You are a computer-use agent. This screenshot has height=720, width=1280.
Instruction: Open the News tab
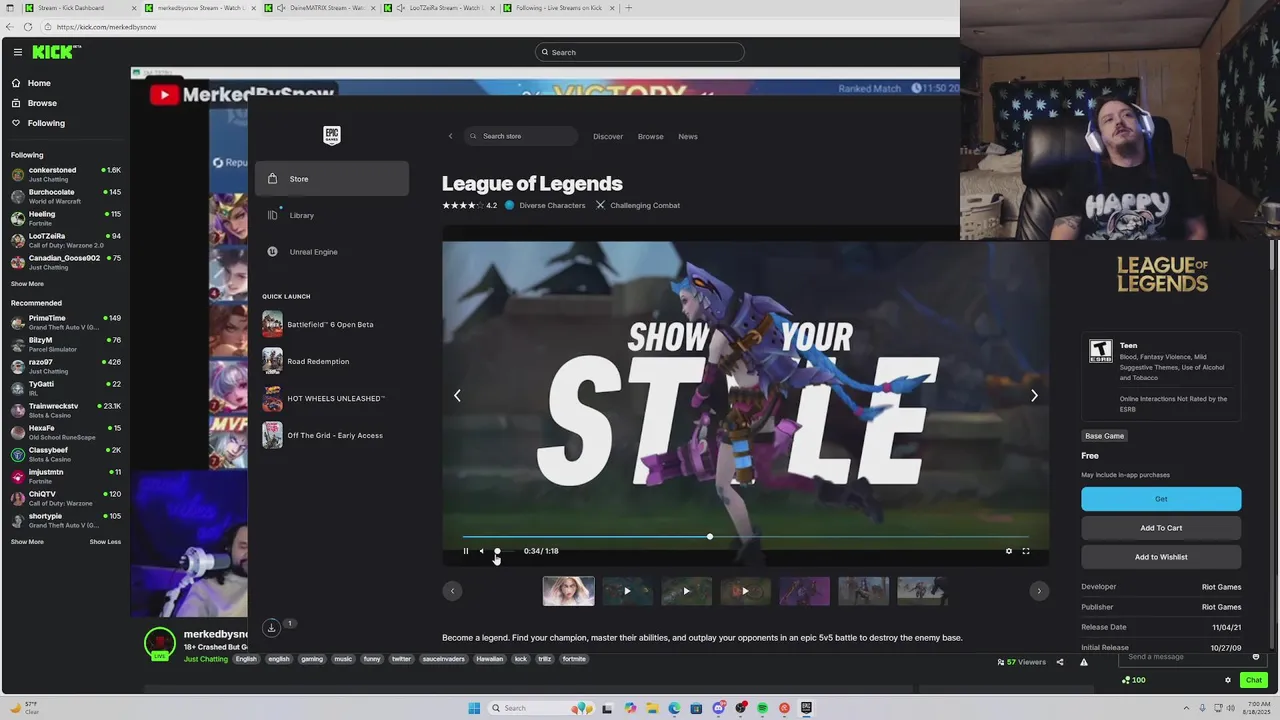(688, 136)
